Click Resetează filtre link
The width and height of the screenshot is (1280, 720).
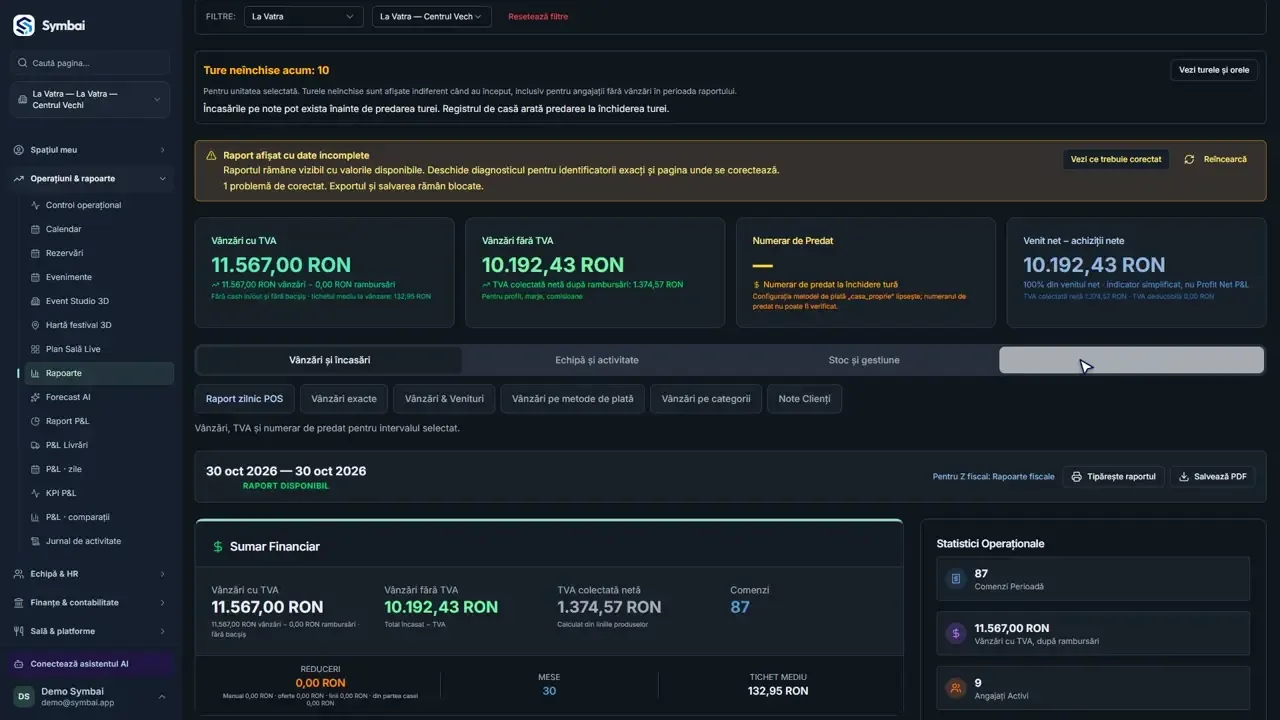click(538, 17)
